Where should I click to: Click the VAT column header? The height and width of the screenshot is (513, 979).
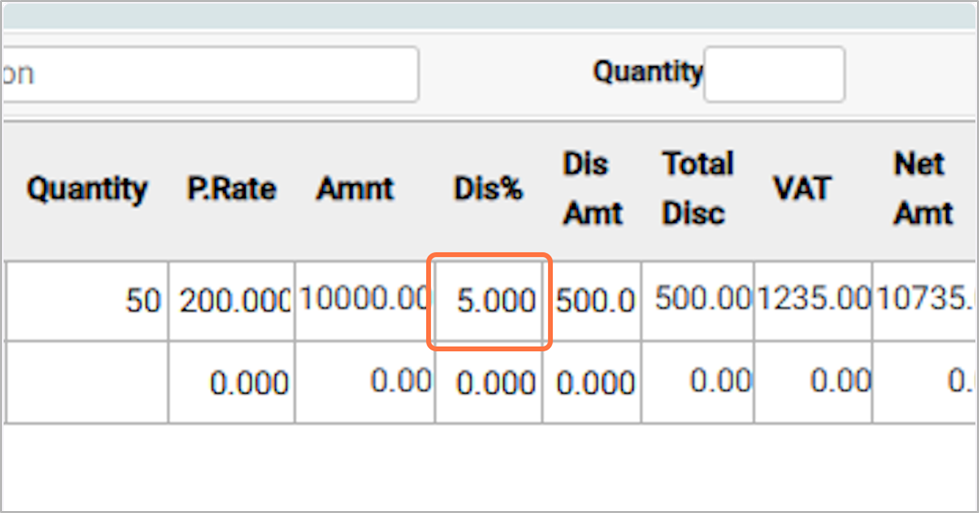[803, 189]
